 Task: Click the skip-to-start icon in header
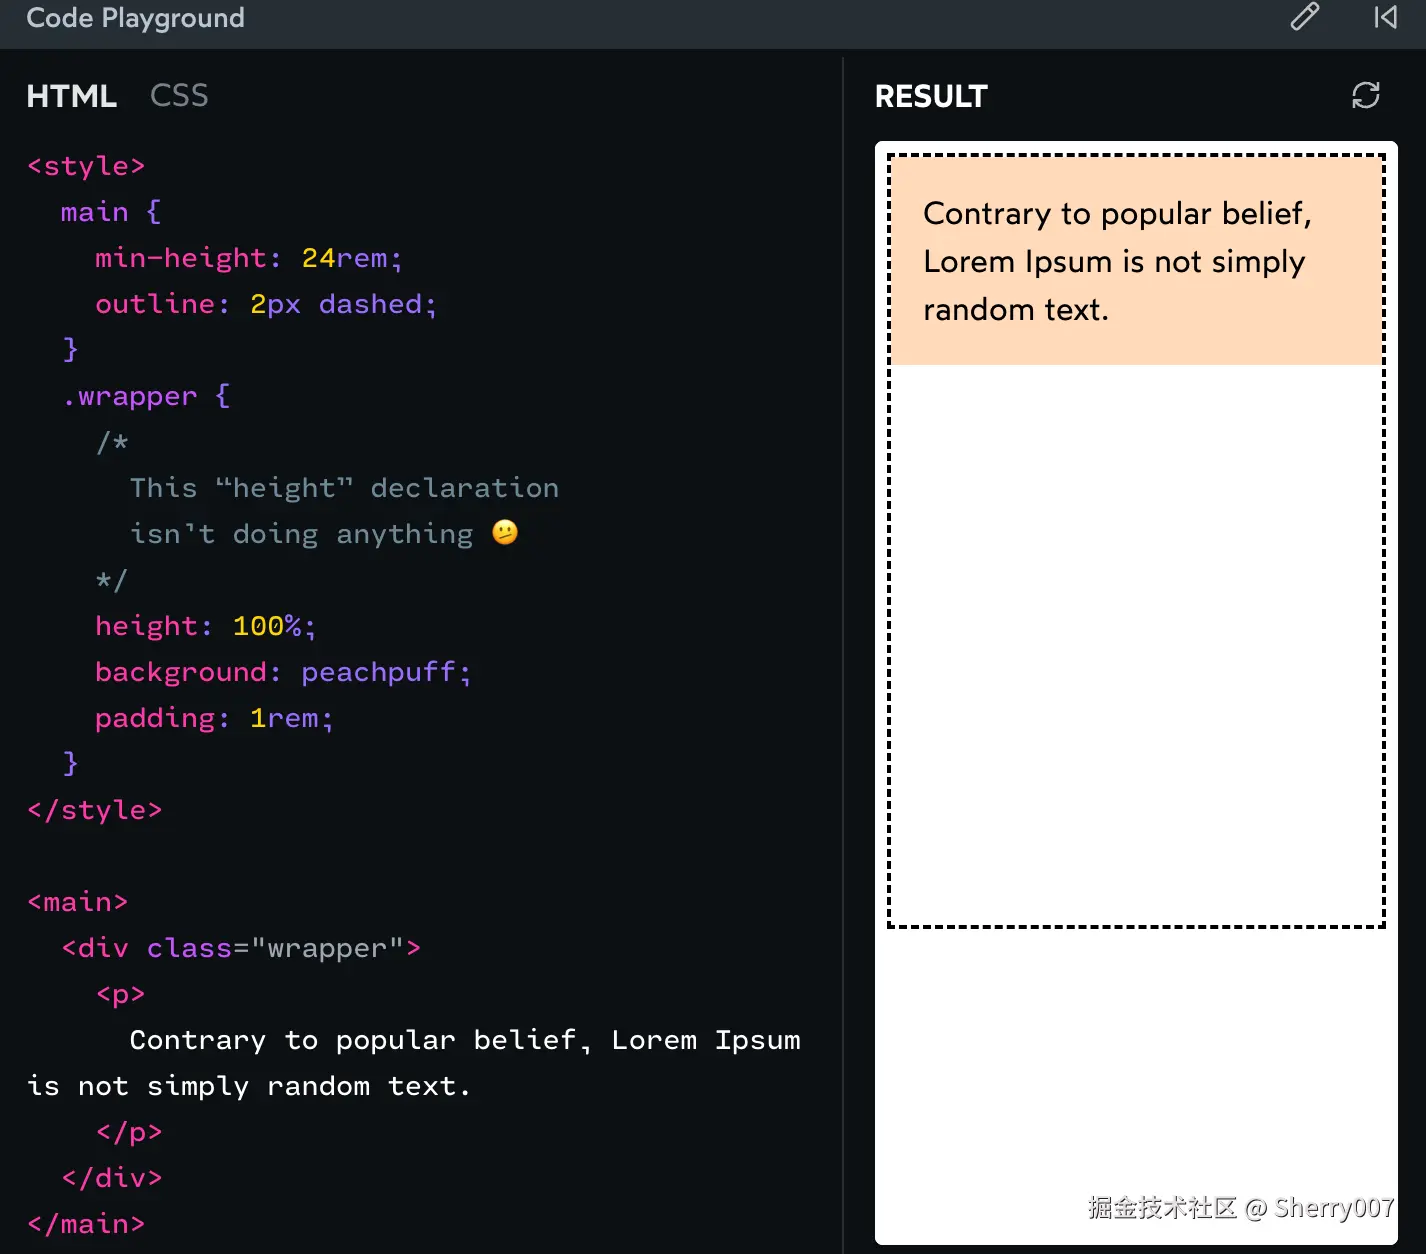click(x=1385, y=17)
